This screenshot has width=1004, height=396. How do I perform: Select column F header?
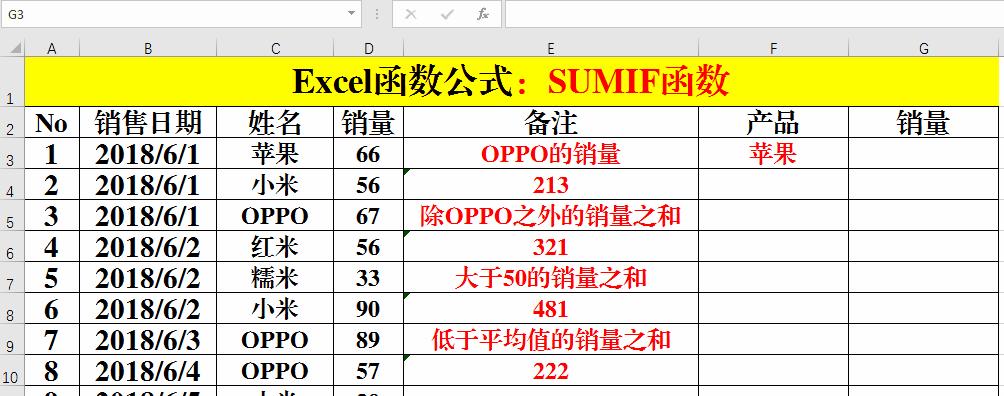click(x=773, y=48)
